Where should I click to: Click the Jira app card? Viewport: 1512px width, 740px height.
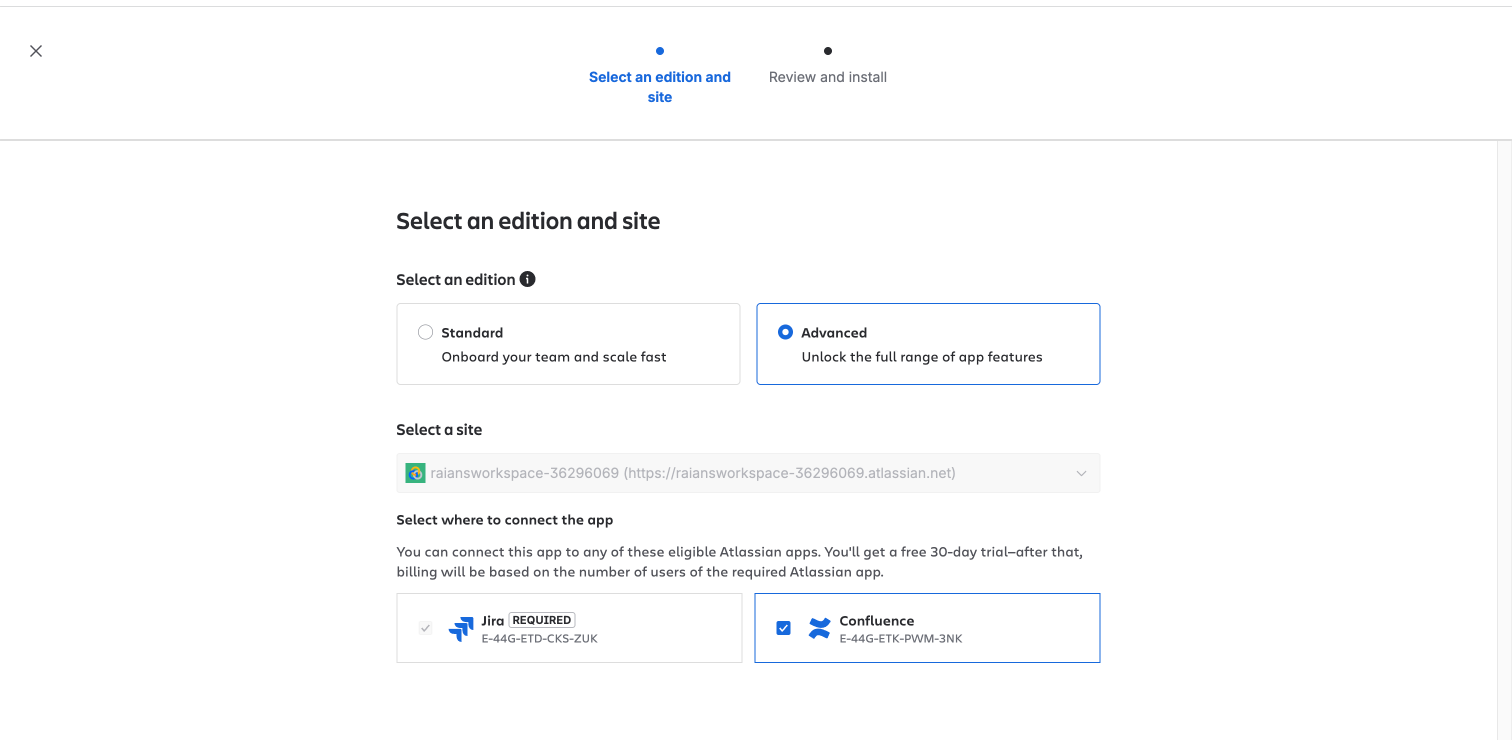point(568,628)
